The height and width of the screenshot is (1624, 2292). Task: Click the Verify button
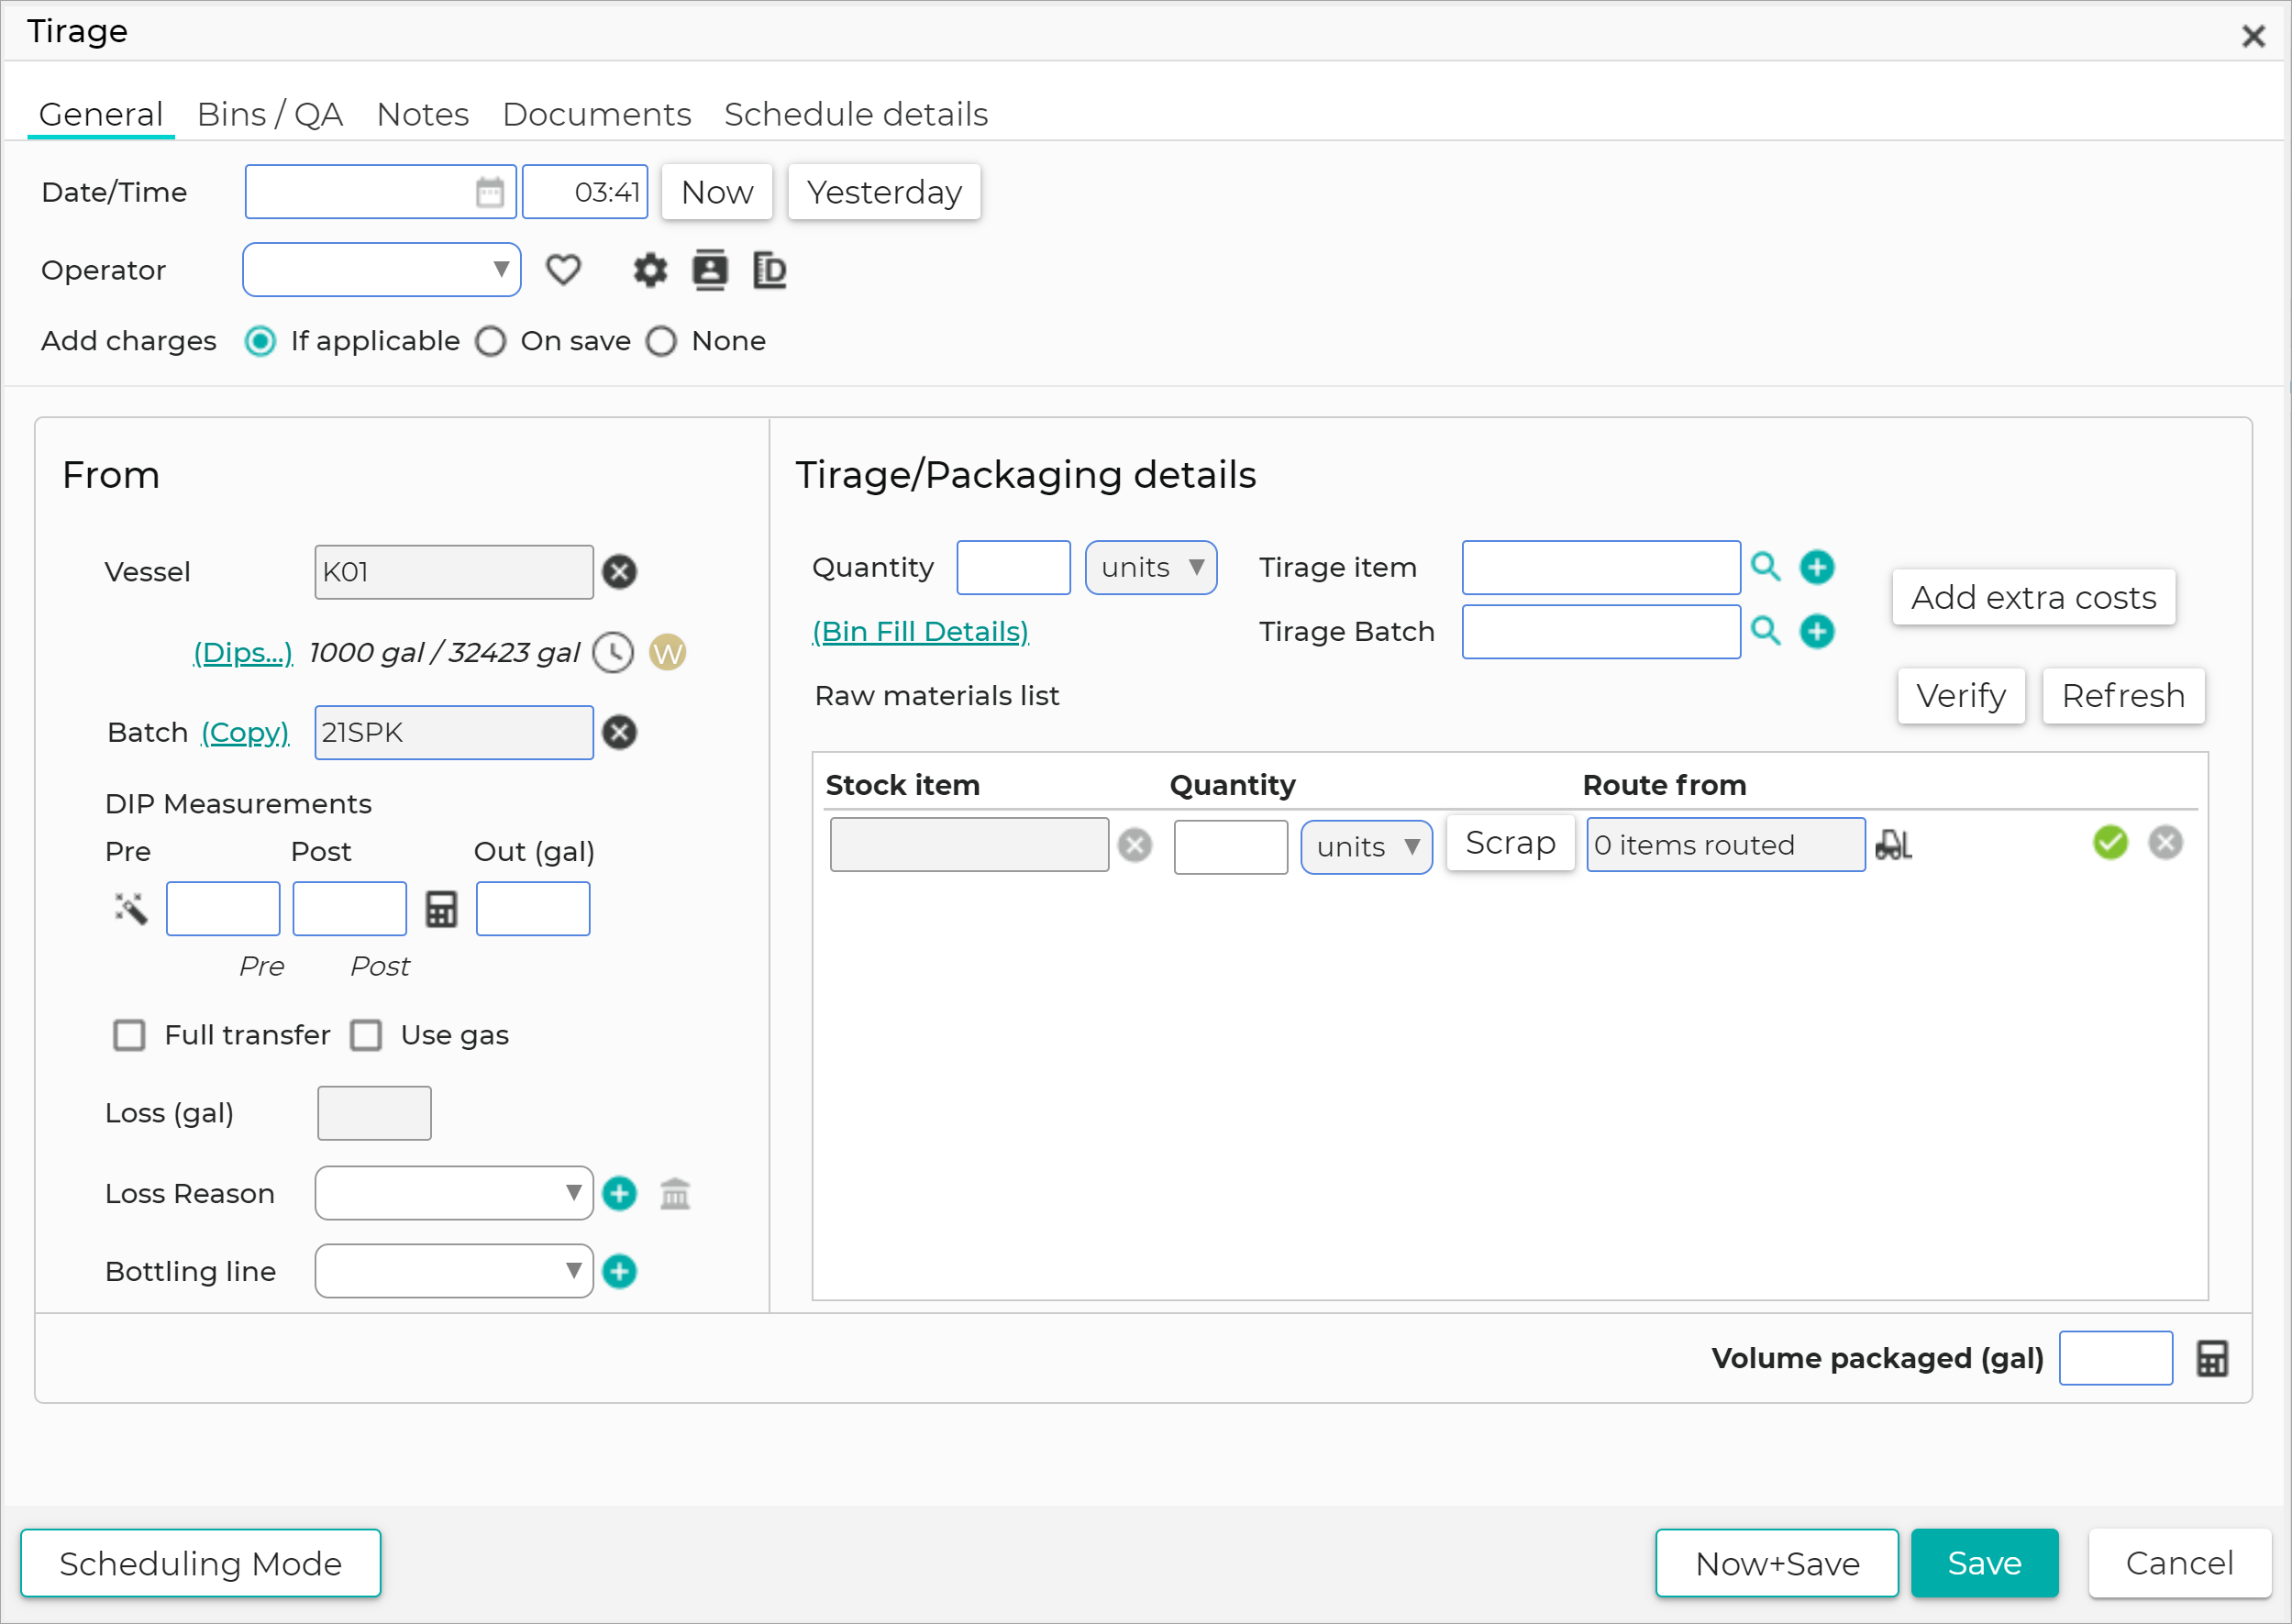tap(1961, 695)
